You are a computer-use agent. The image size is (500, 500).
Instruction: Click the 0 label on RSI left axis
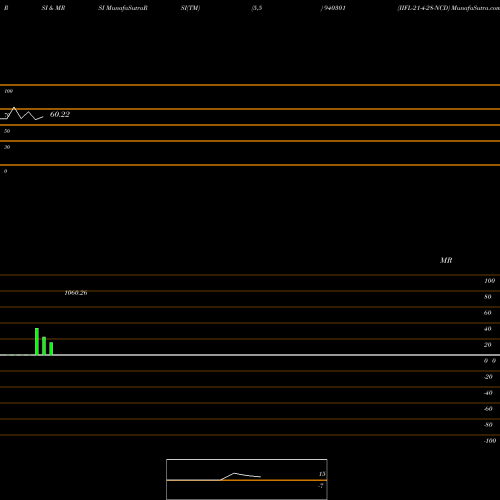click(x=5, y=171)
